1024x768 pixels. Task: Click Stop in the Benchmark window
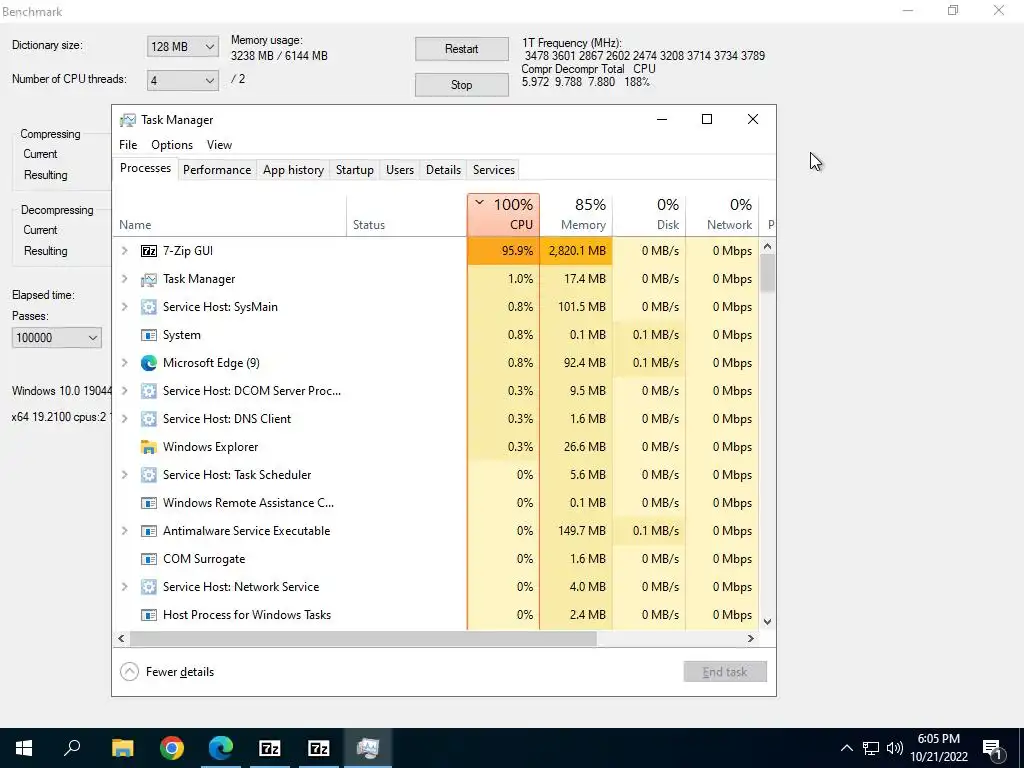(x=462, y=85)
